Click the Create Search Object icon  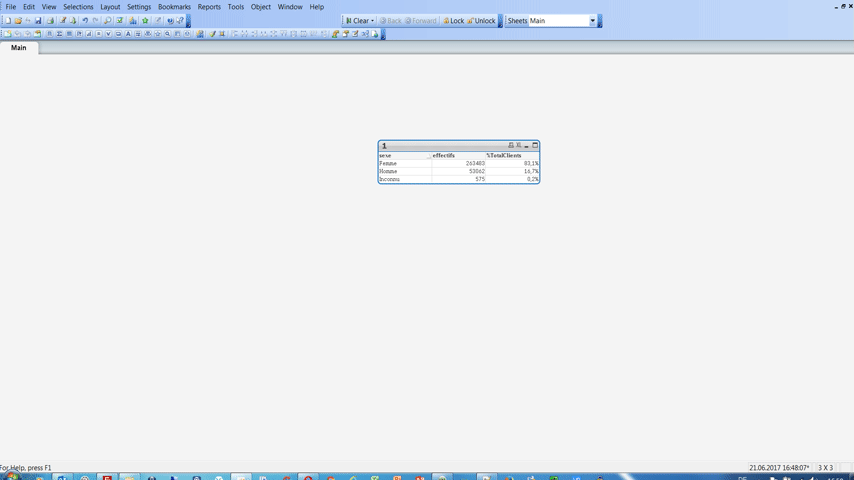tap(167, 34)
